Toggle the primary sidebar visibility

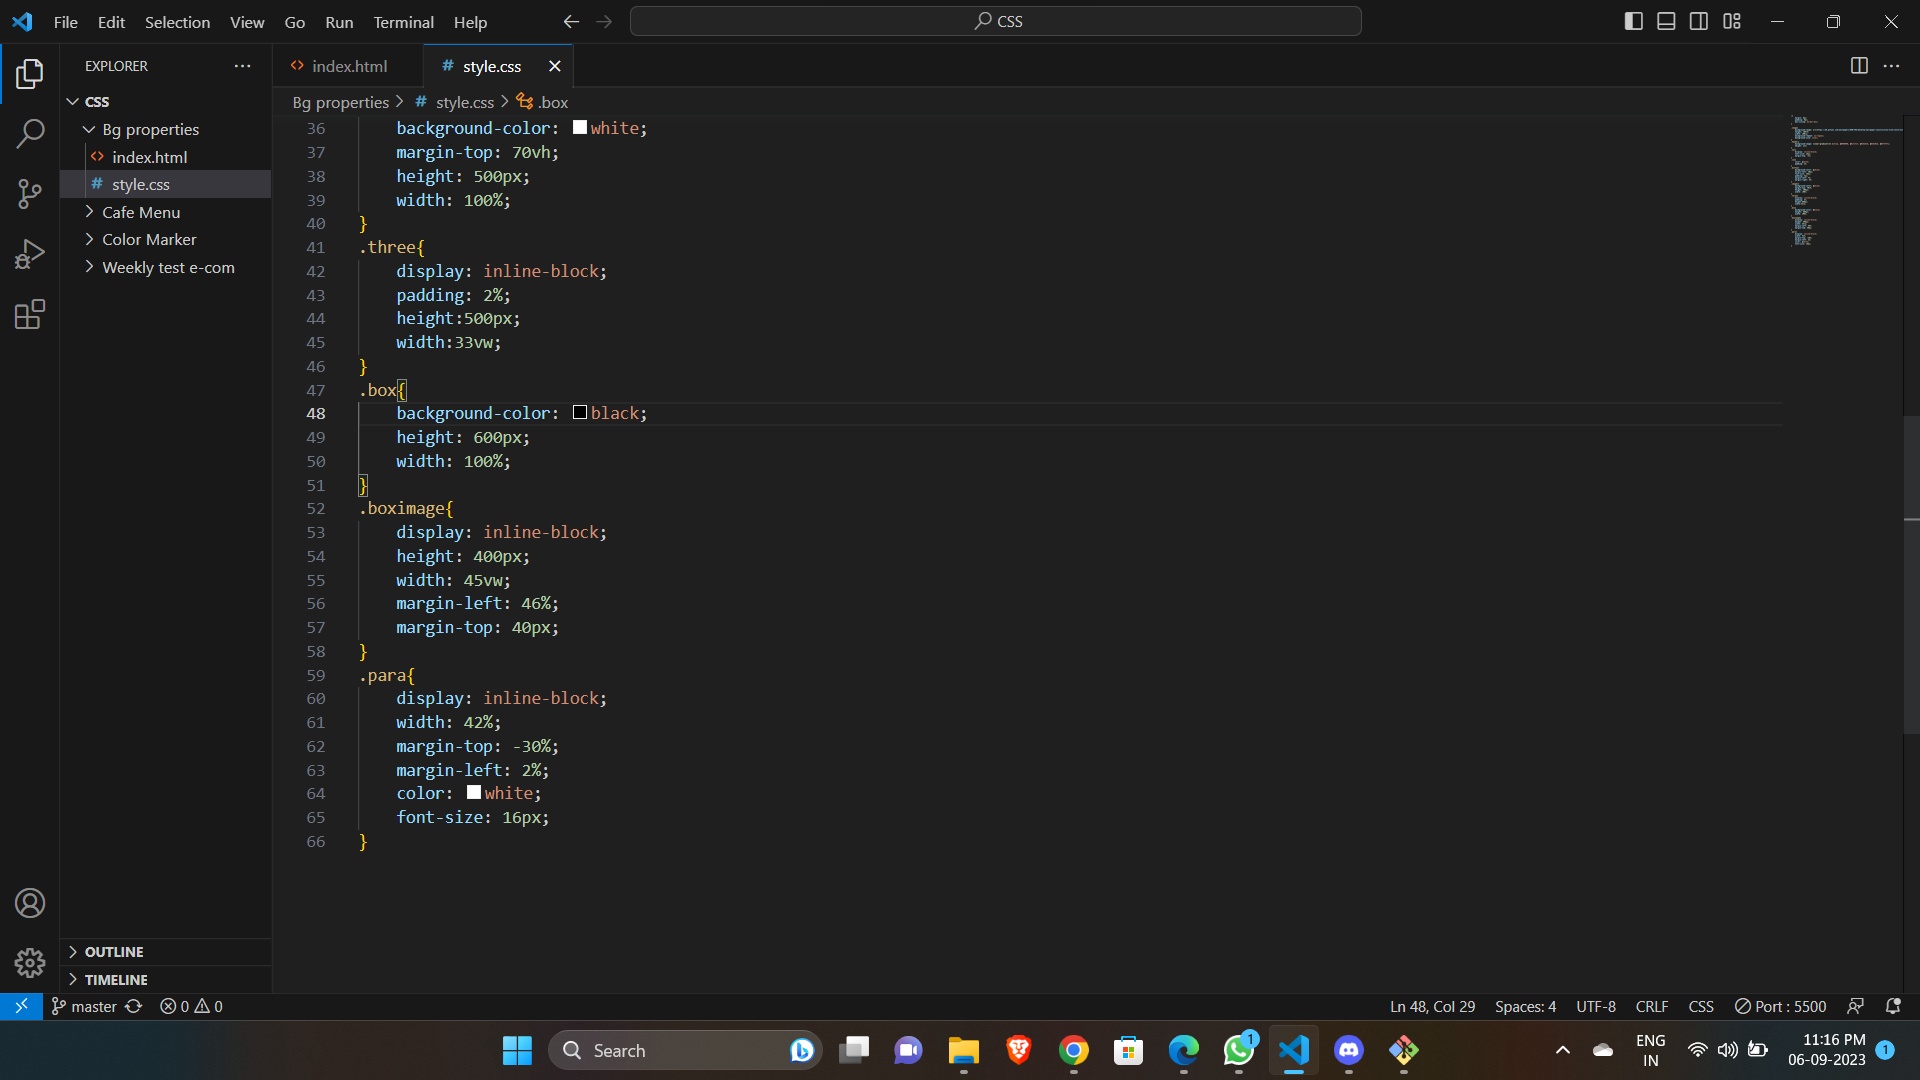tap(1634, 20)
